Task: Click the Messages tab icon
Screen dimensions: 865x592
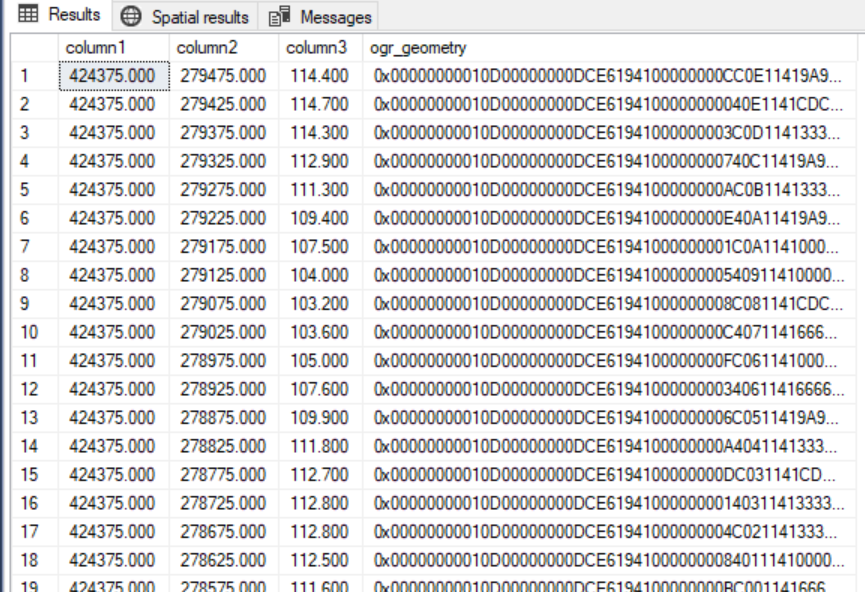Action: tap(280, 17)
